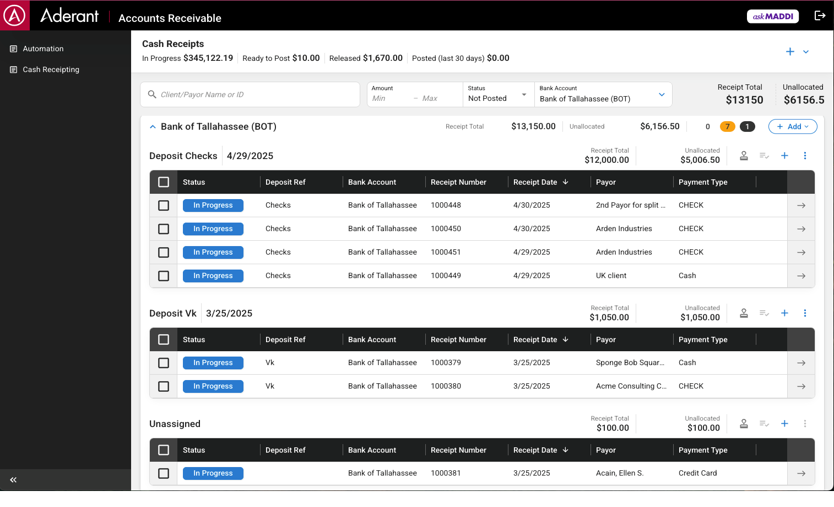Click the Aderant logo icon

[x=14, y=15]
